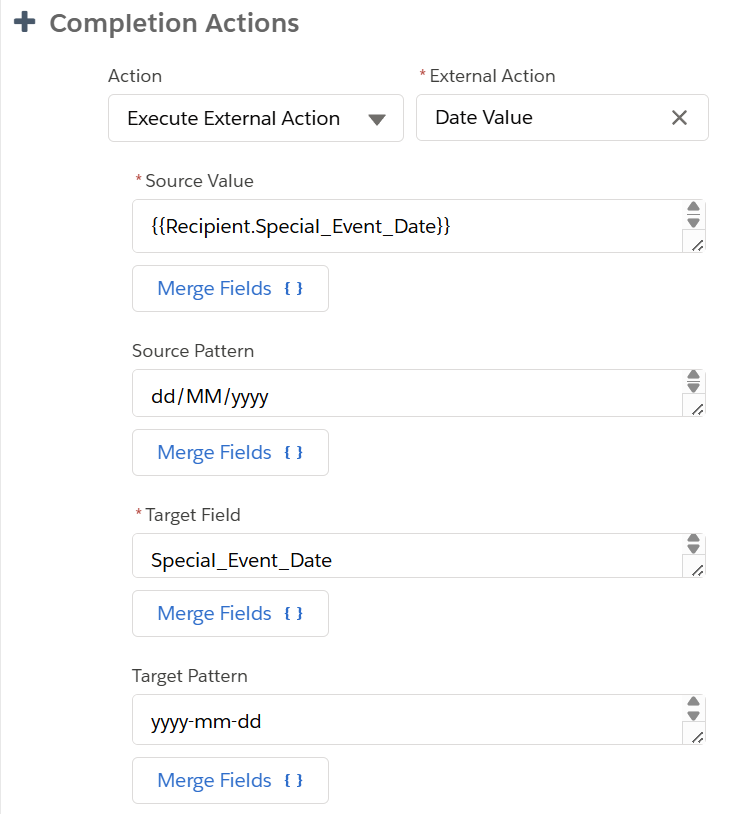Click the down arrow in Source Value field
This screenshot has height=814, width=737.
coord(693,222)
